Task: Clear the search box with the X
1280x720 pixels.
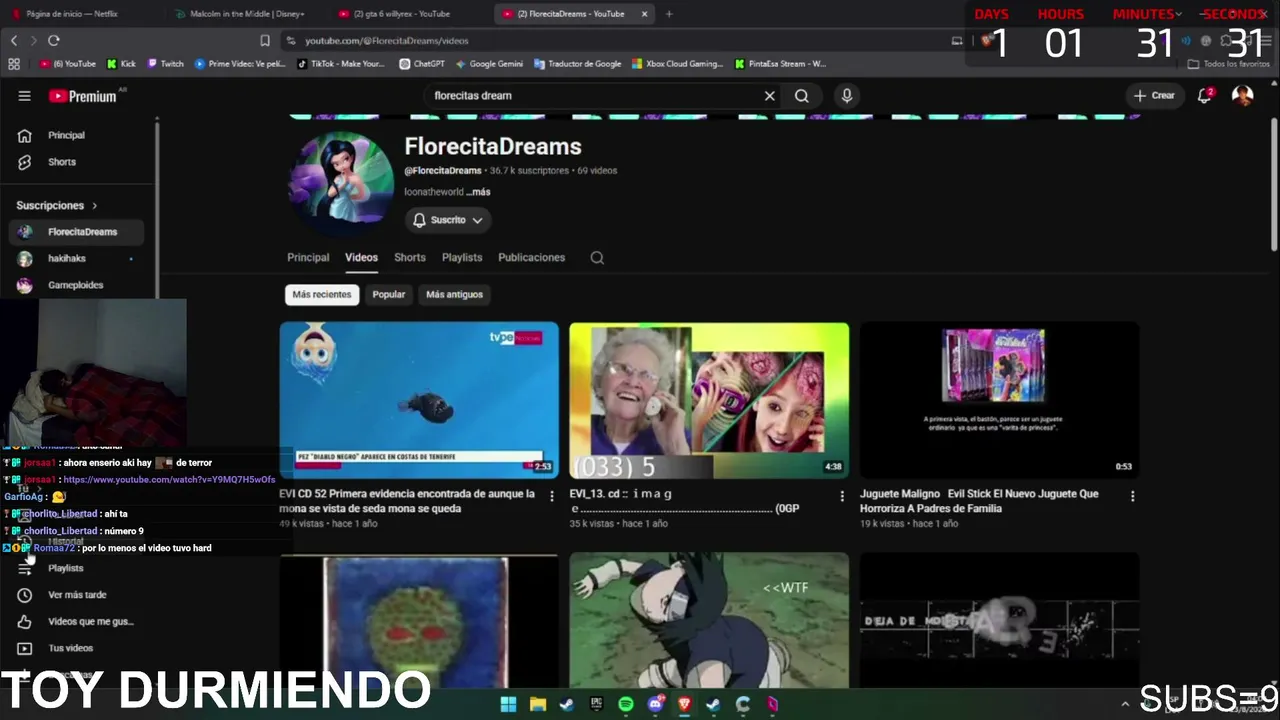Action: pos(770,96)
